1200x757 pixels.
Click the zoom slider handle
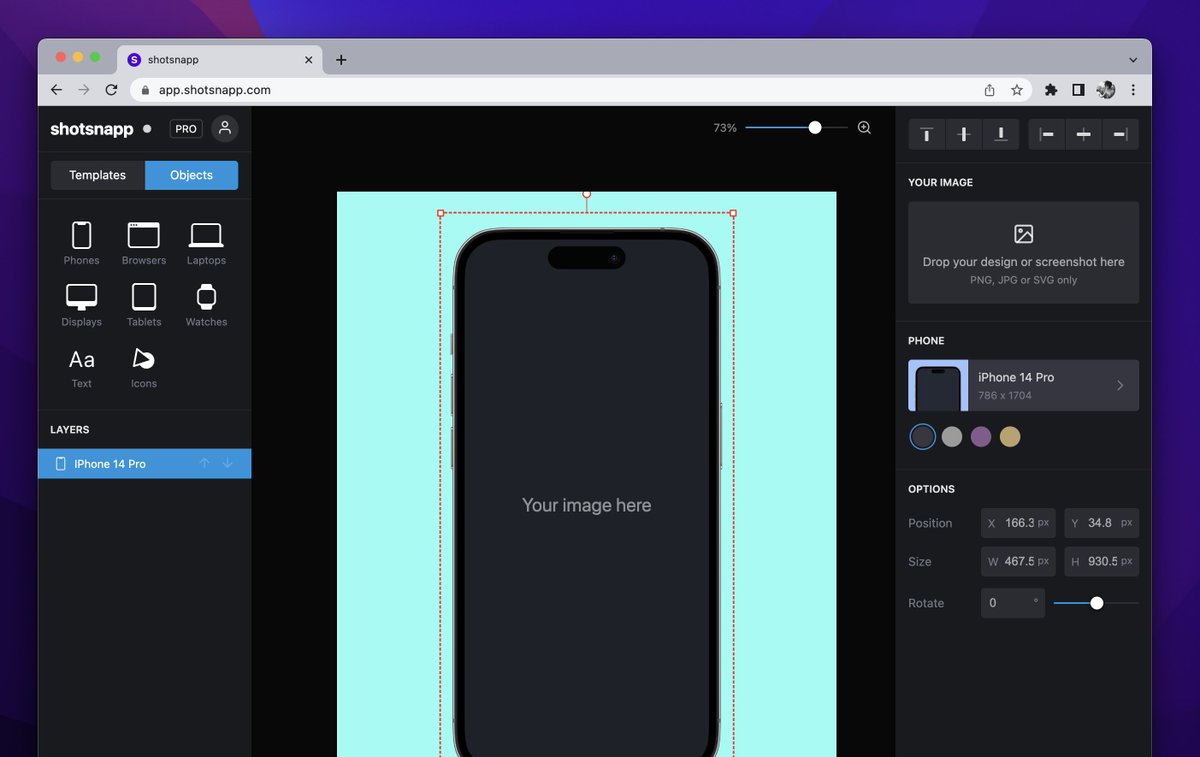[815, 128]
